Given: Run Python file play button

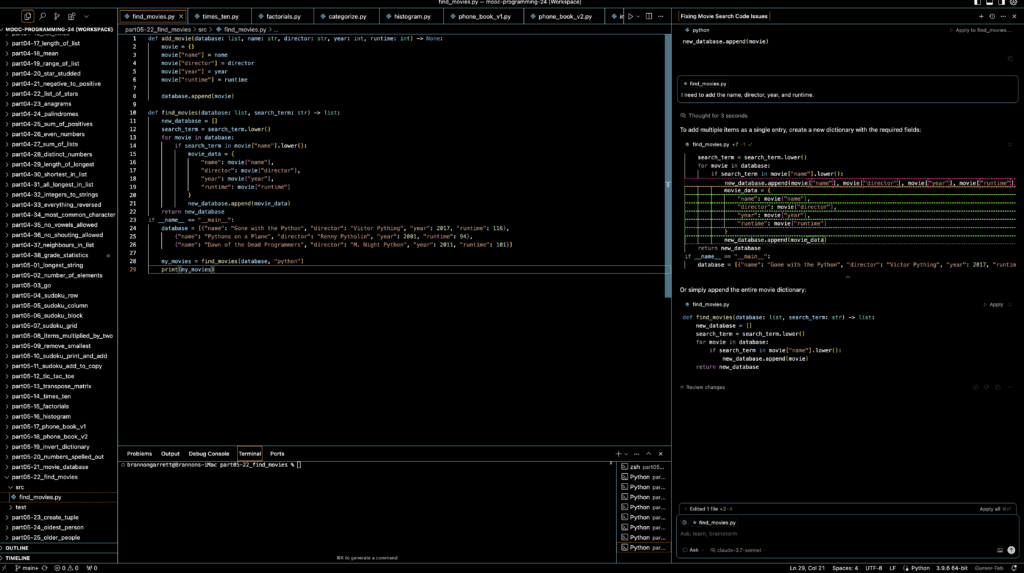Looking at the screenshot, I should (630, 16).
